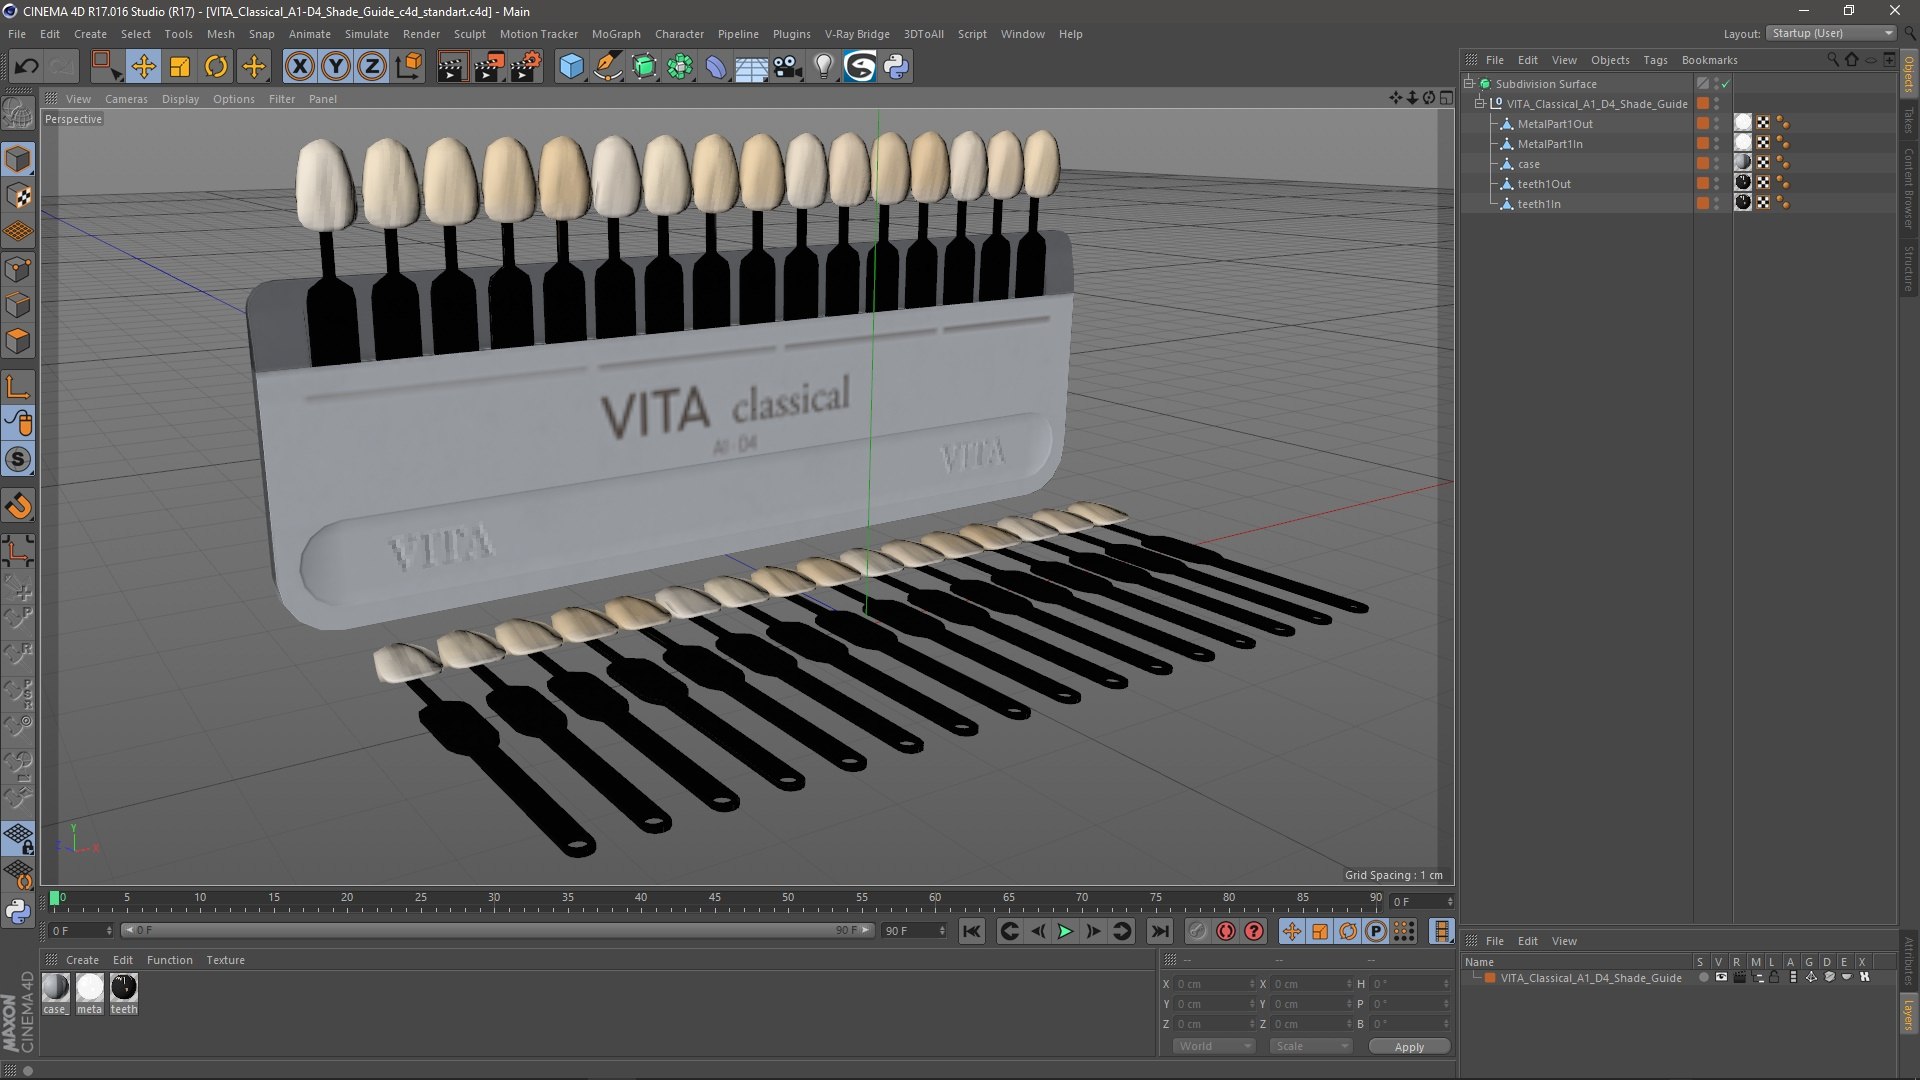
Task: Select Polygons mode in left toolbar
Action: (x=18, y=341)
